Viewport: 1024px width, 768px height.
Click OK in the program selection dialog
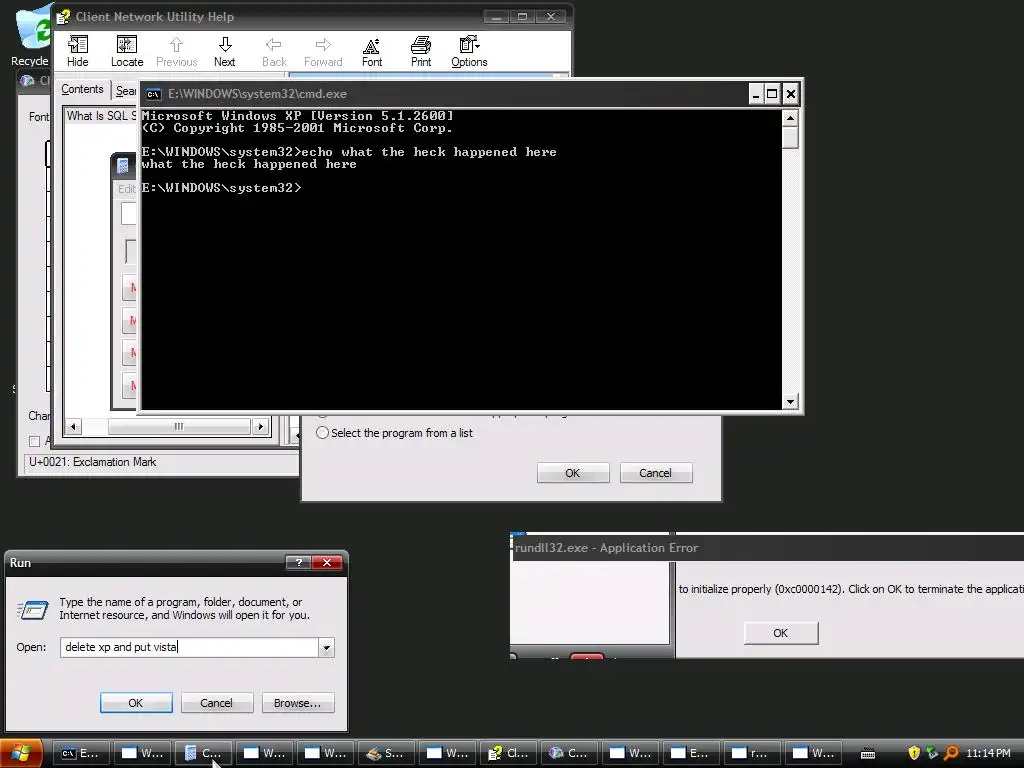point(573,473)
